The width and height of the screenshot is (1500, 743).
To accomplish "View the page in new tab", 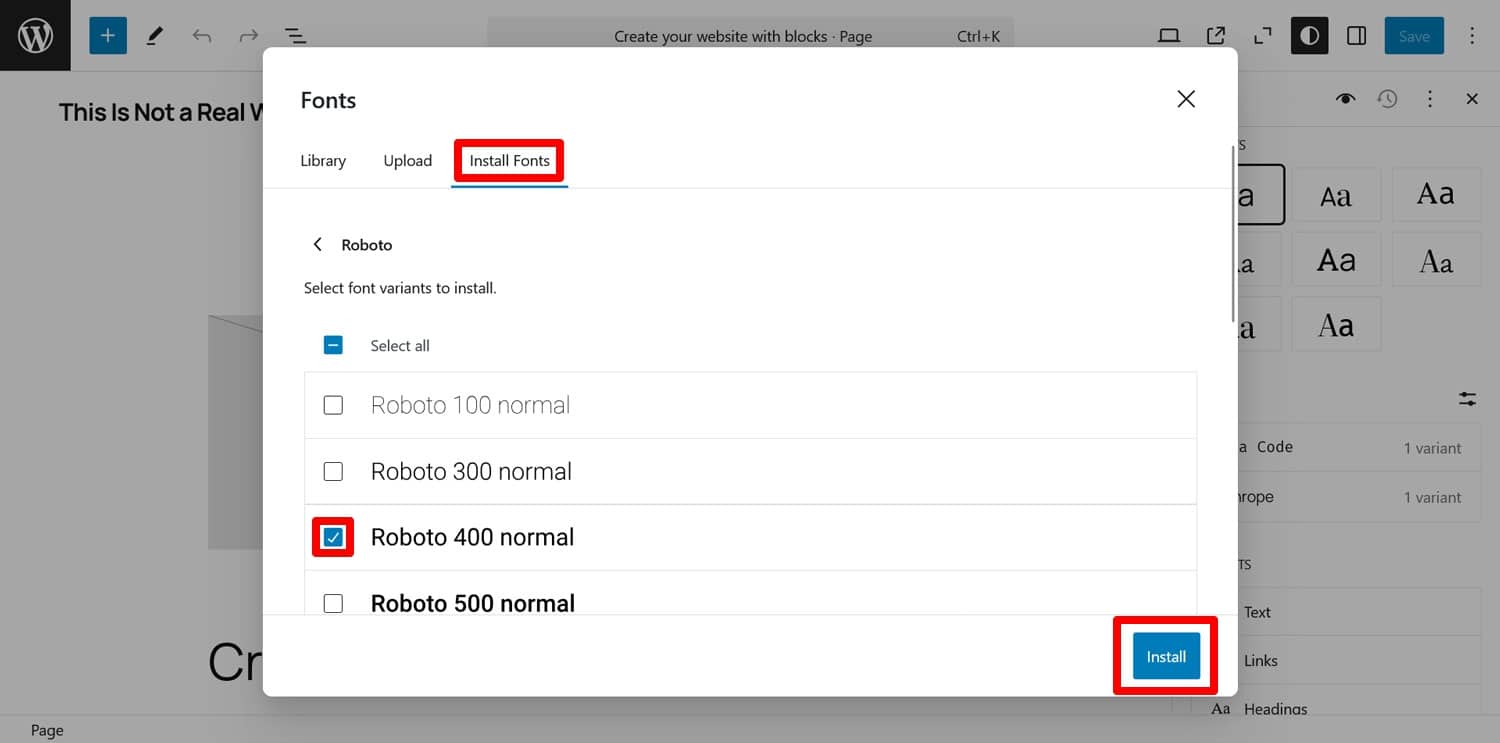I will pos(1216,36).
